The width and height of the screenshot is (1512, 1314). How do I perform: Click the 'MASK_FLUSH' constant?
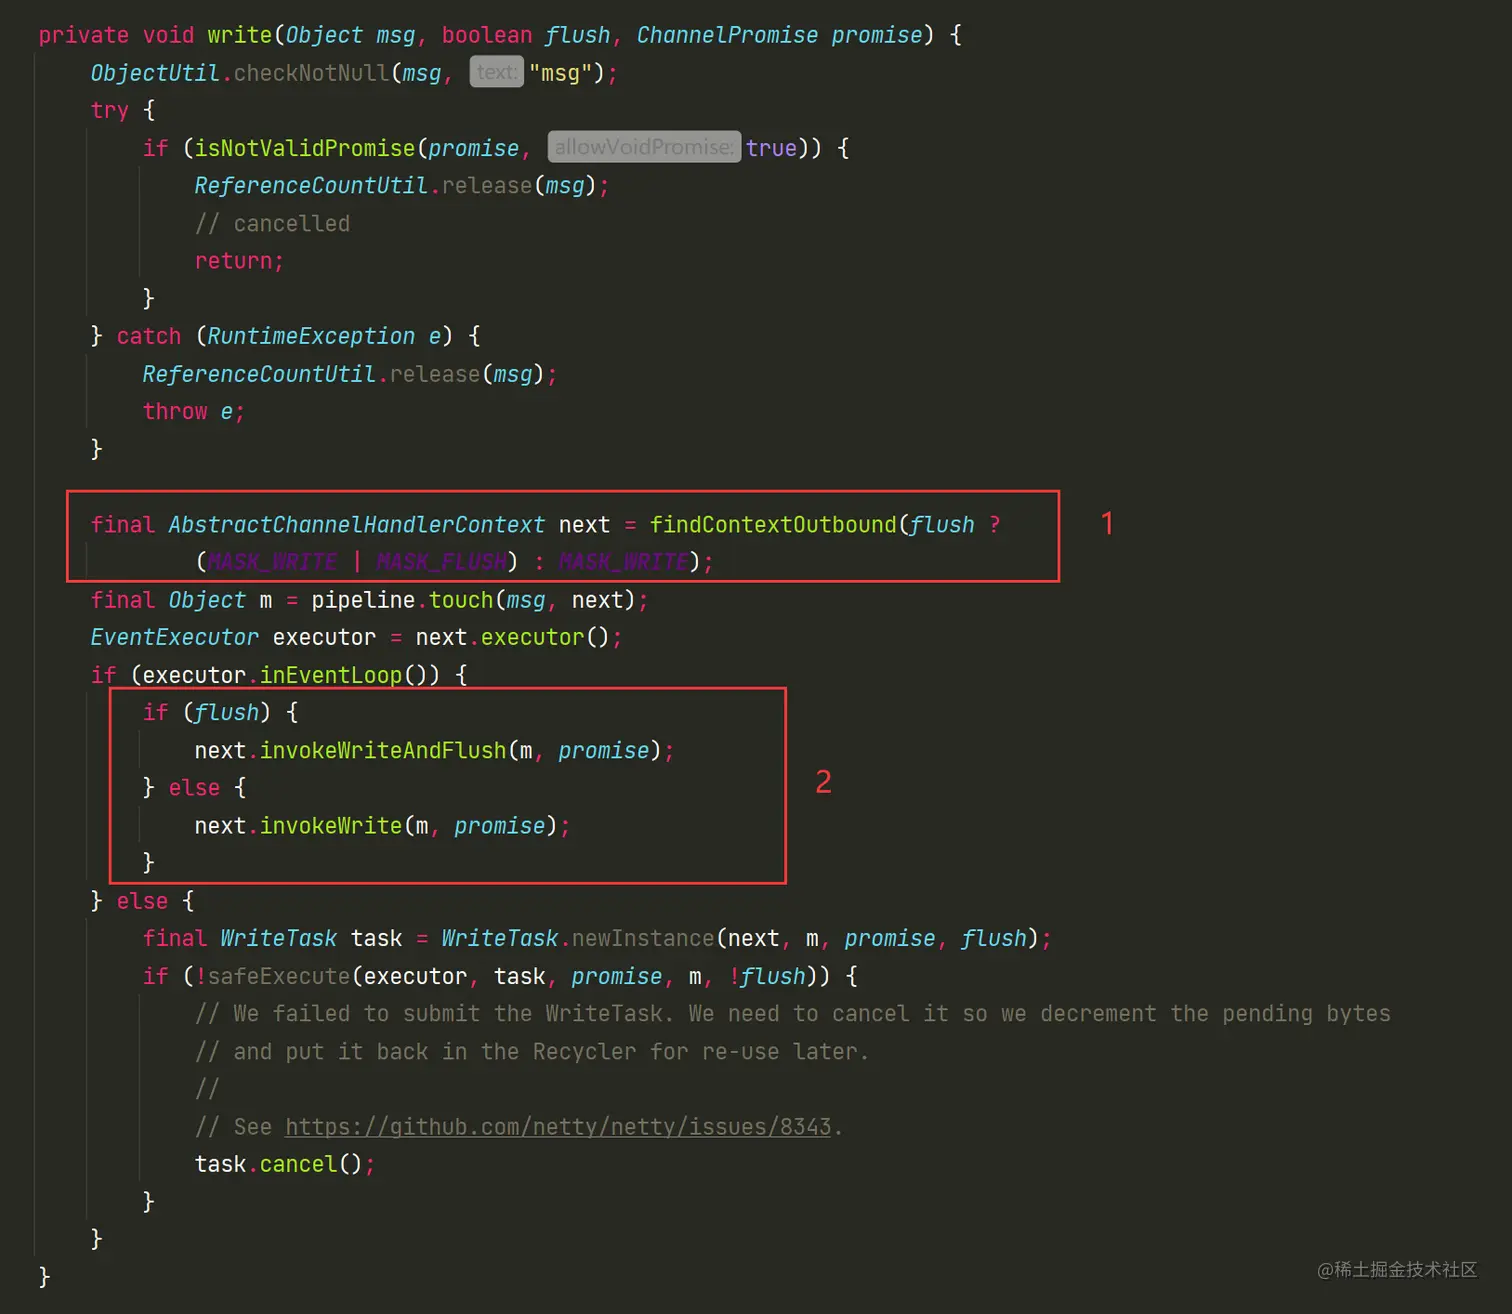tap(441, 562)
